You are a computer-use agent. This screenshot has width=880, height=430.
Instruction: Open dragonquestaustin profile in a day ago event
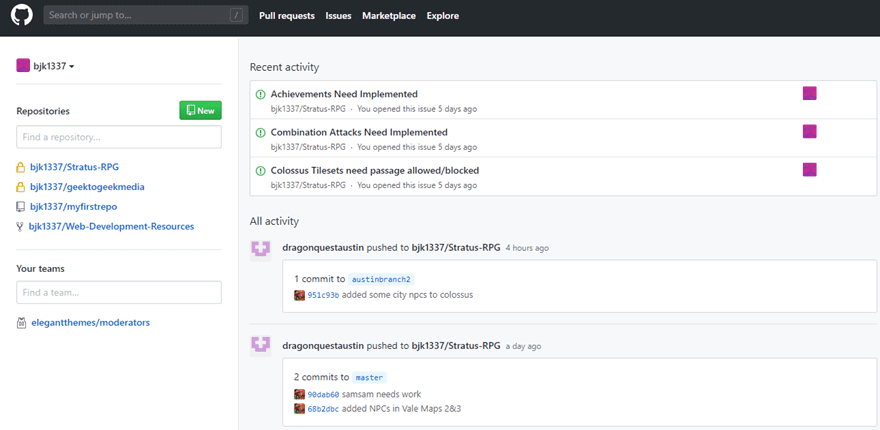point(323,346)
